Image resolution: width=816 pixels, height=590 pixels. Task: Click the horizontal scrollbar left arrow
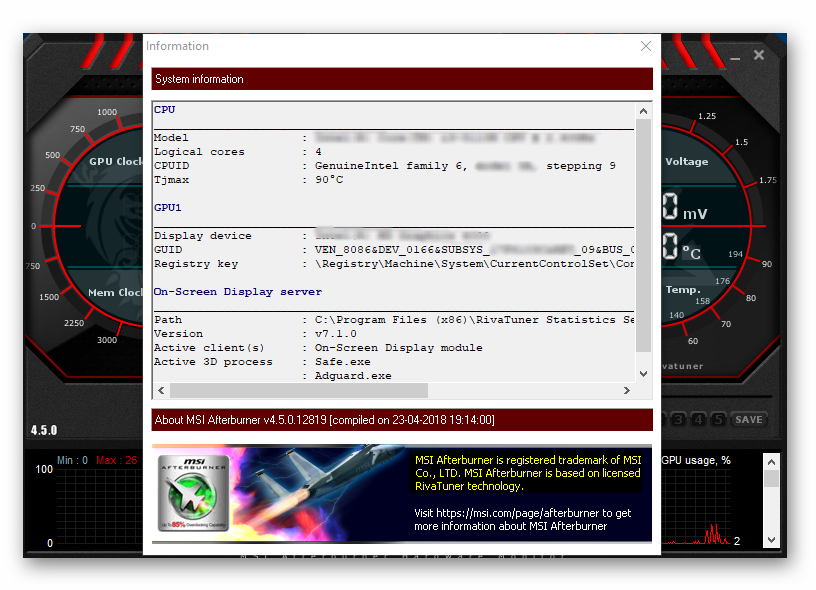tap(160, 390)
